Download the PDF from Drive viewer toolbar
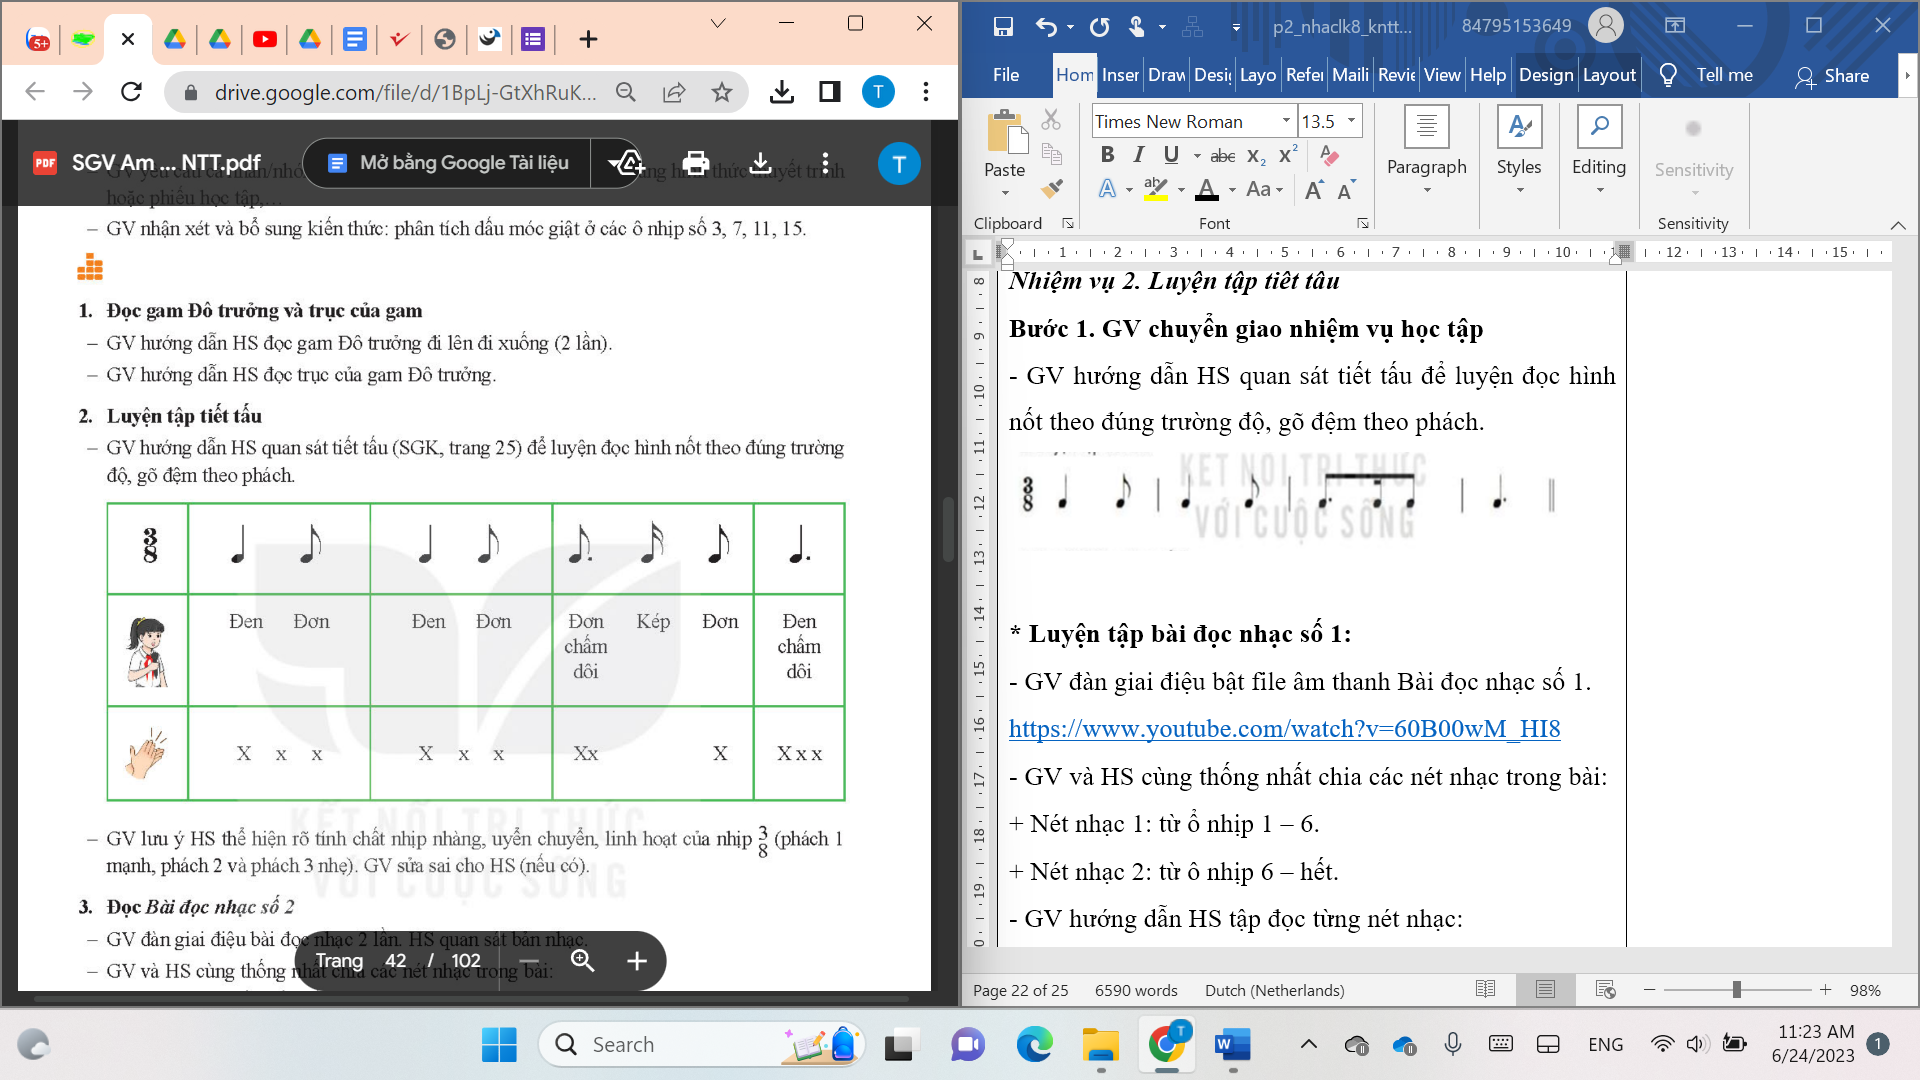 [x=760, y=163]
